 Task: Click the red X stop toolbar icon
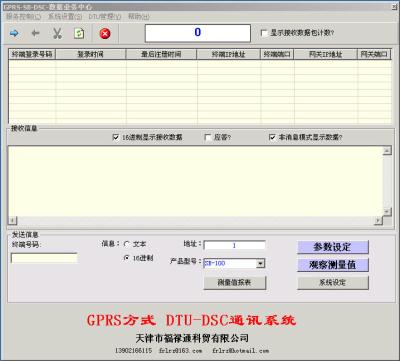point(105,33)
